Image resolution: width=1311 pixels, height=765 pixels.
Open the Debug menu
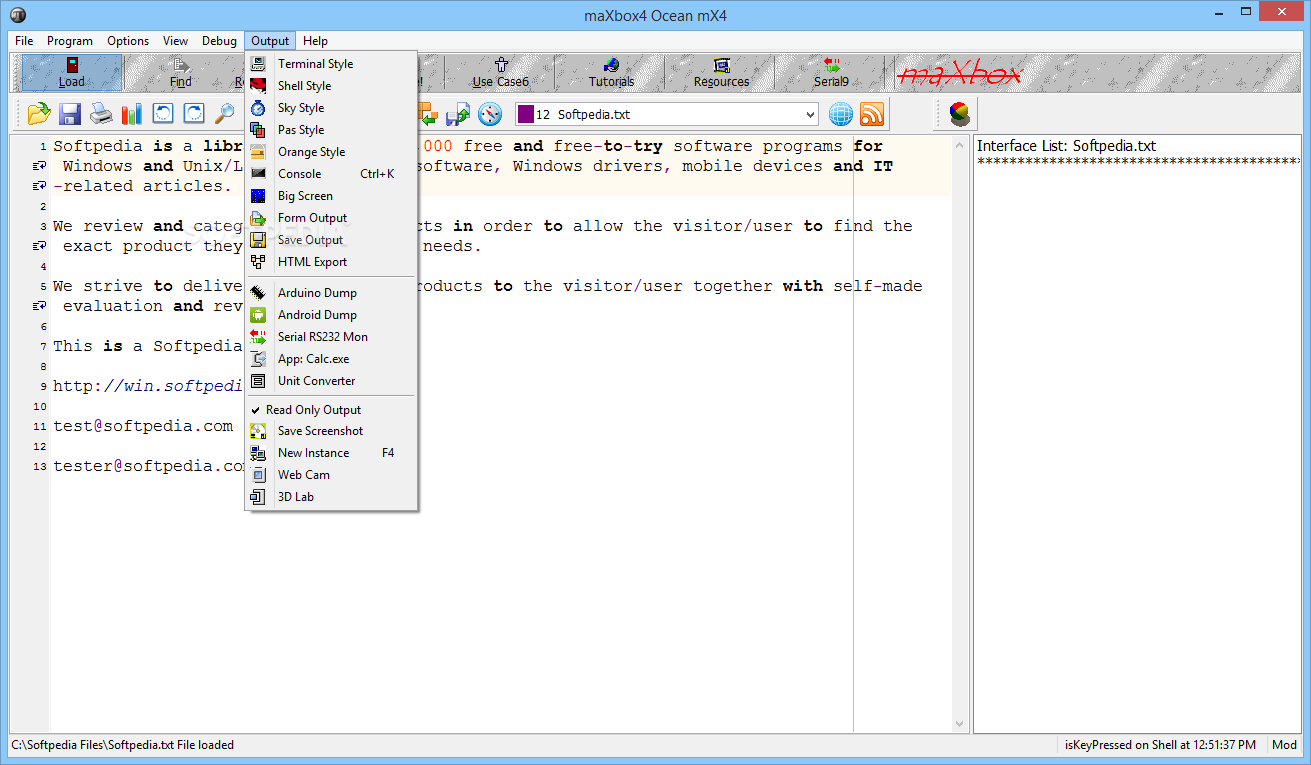click(220, 41)
